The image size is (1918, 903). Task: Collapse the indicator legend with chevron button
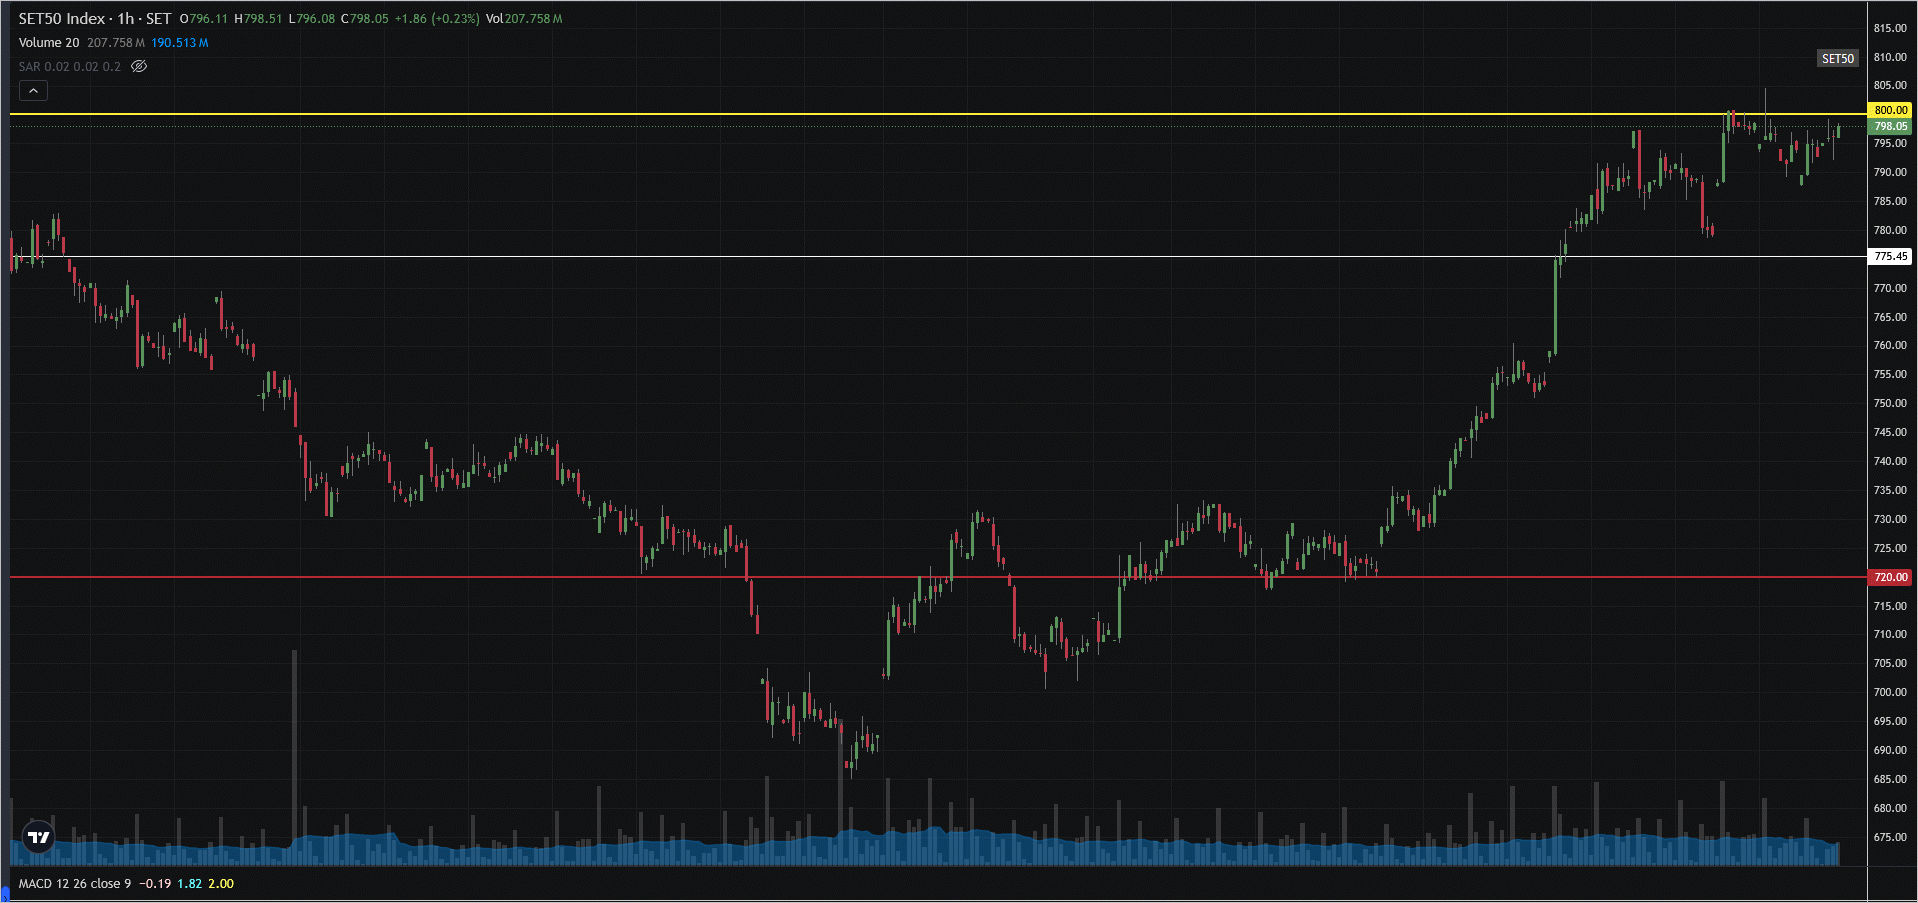pos(33,91)
